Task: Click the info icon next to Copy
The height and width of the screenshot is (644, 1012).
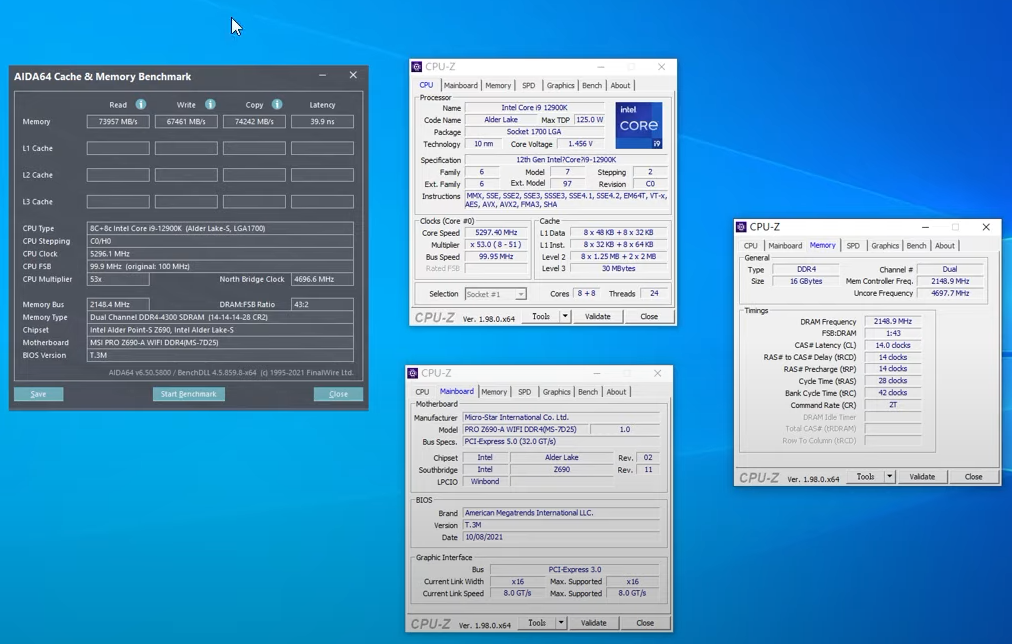Action: pyautogui.click(x=277, y=104)
